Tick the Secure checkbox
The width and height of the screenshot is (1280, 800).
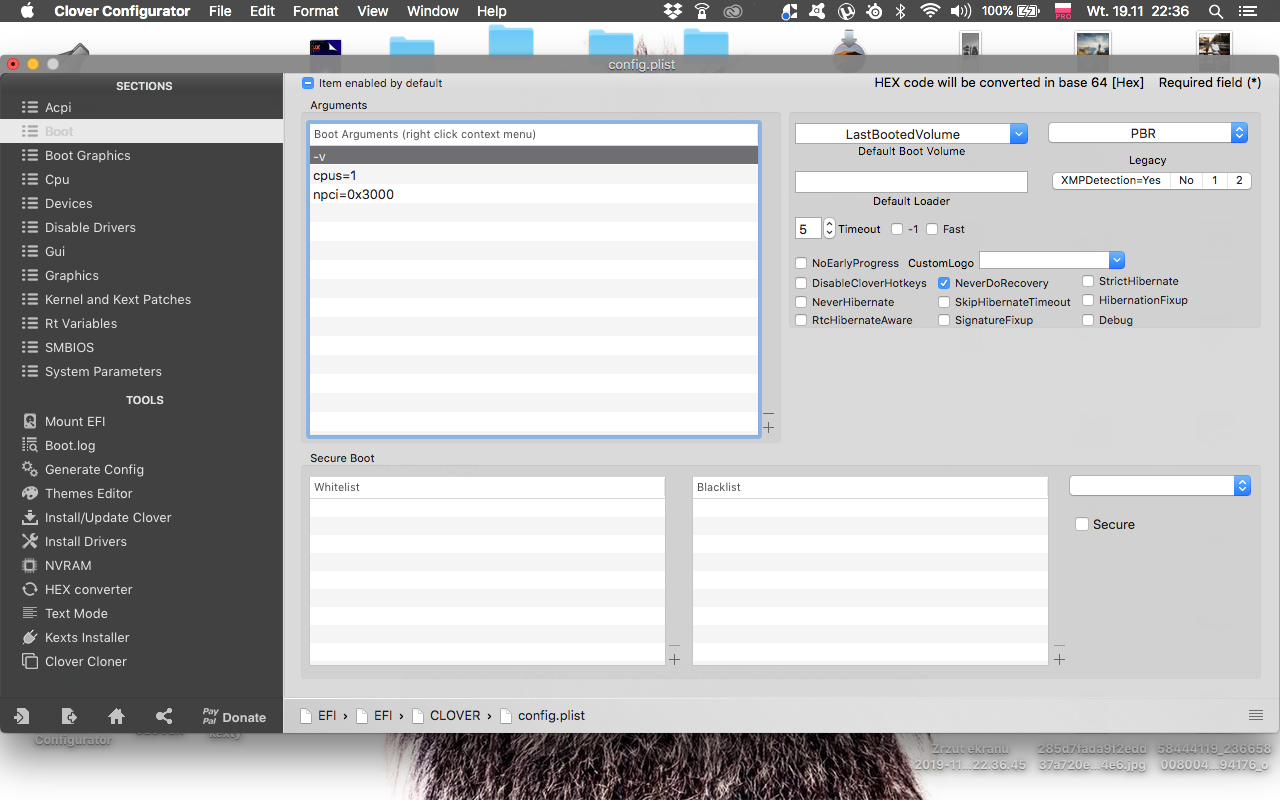(1081, 524)
